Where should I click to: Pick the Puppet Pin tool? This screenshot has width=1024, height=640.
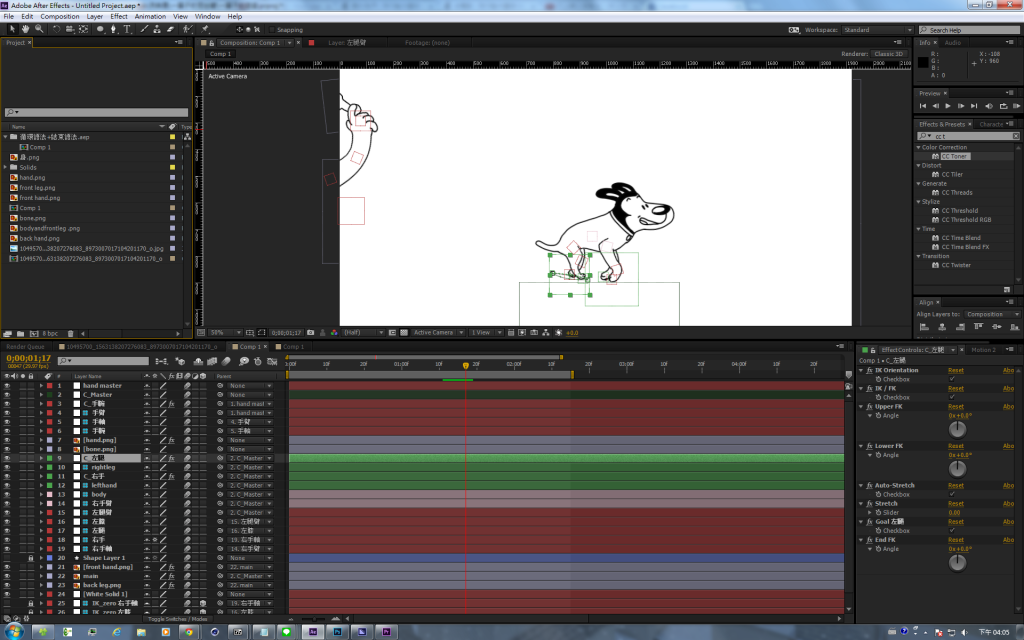click(204, 29)
